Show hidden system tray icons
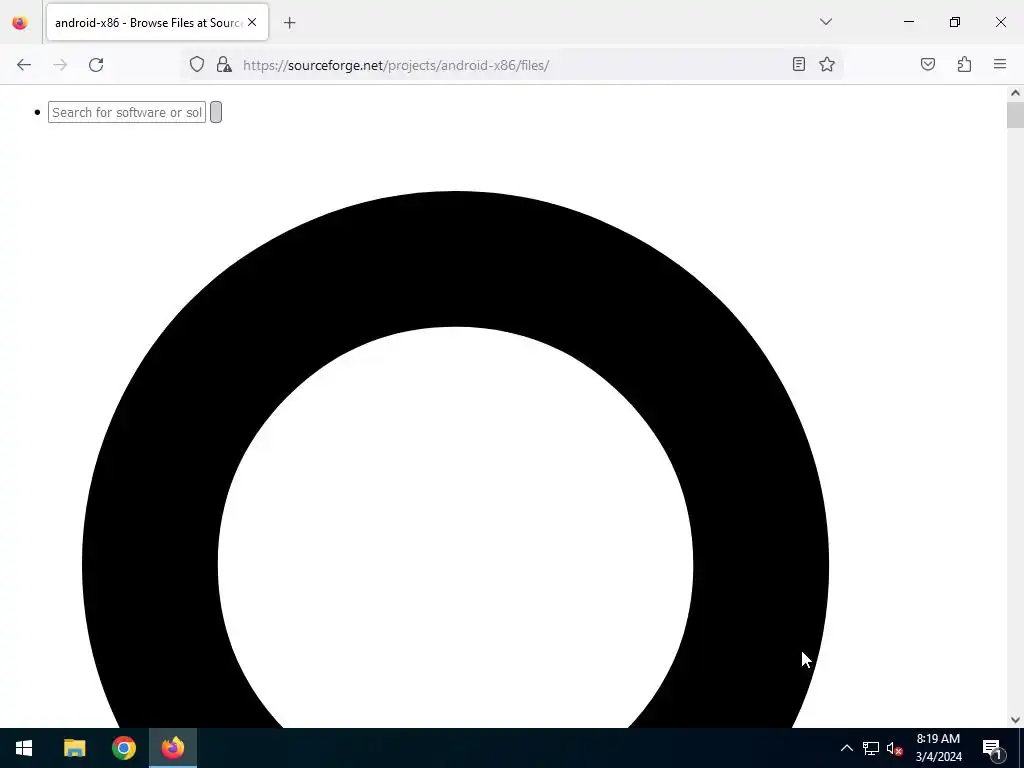The image size is (1024, 768). click(x=846, y=748)
